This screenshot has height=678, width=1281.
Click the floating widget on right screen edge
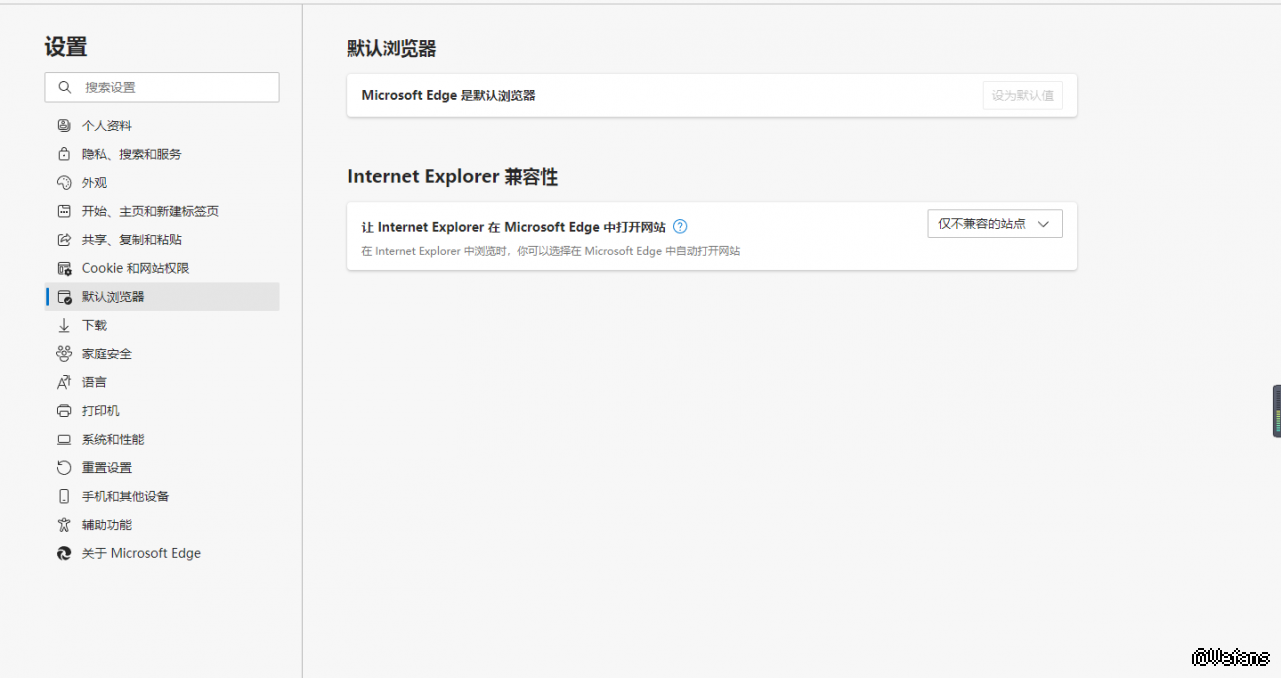click(x=1276, y=410)
